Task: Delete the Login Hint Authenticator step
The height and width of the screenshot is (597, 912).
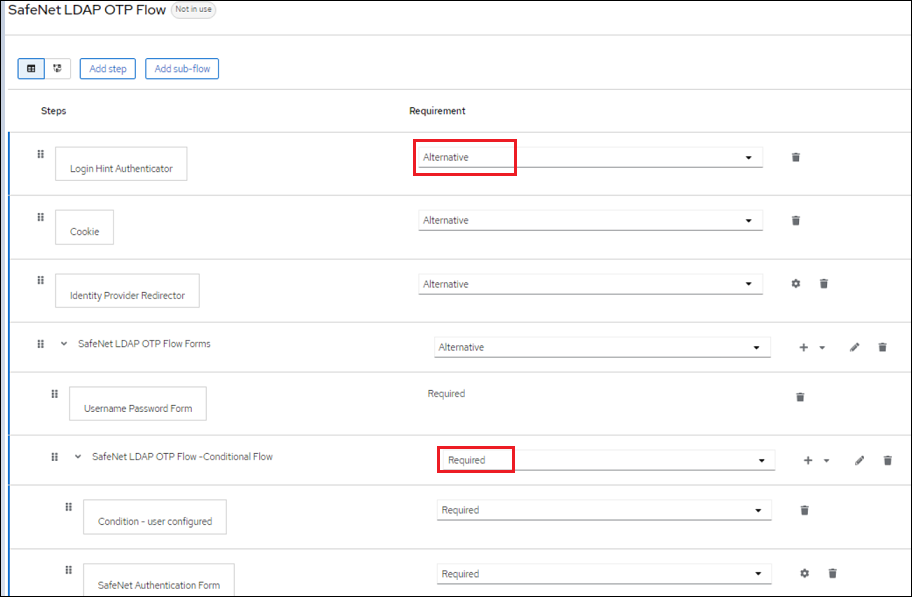Action: click(796, 157)
